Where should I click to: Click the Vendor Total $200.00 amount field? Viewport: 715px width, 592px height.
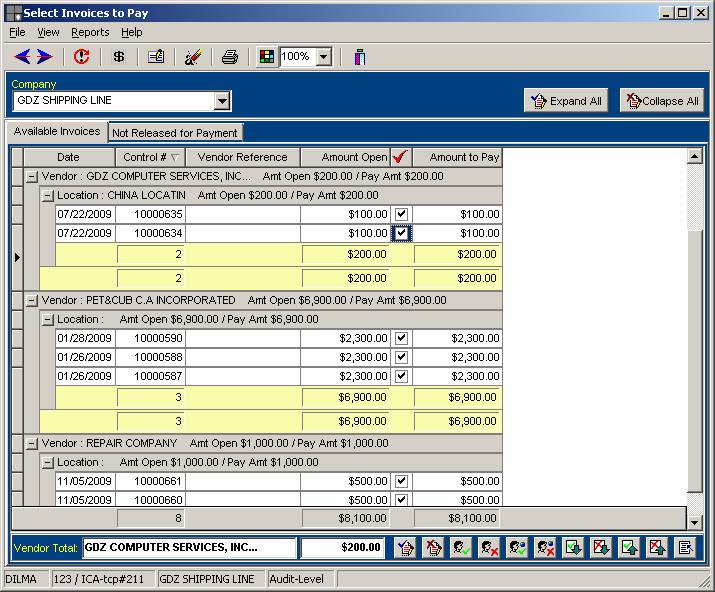pyautogui.click(x=342, y=547)
